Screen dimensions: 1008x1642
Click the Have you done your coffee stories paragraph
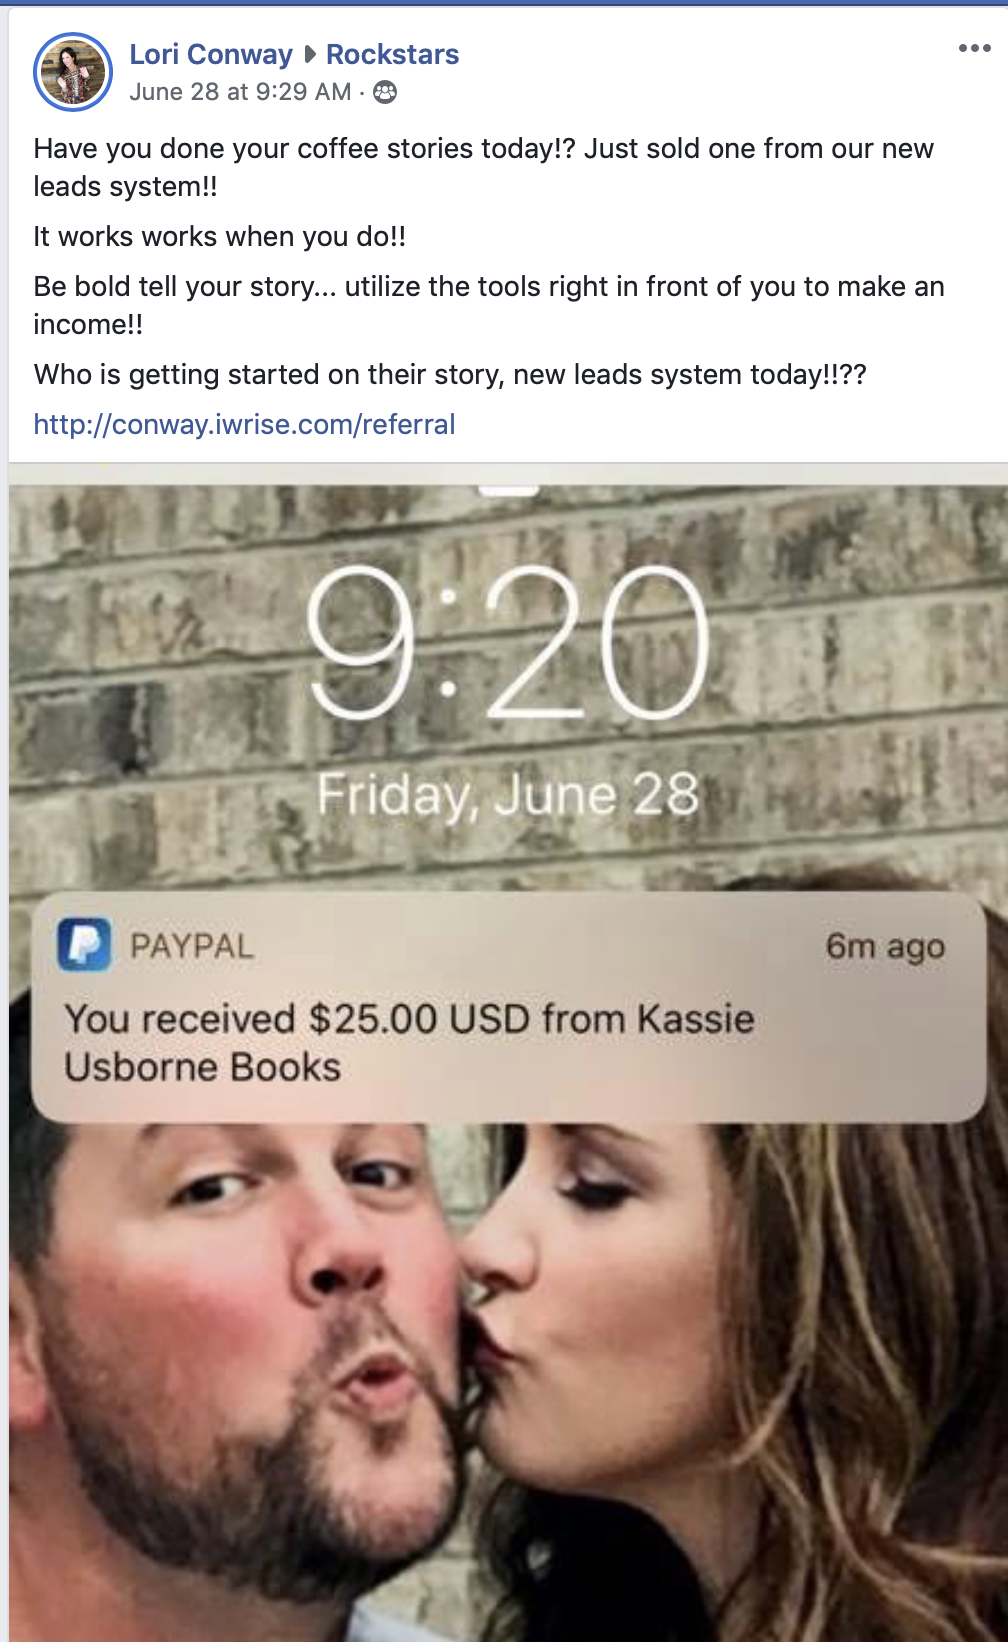(x=483, y=167)
